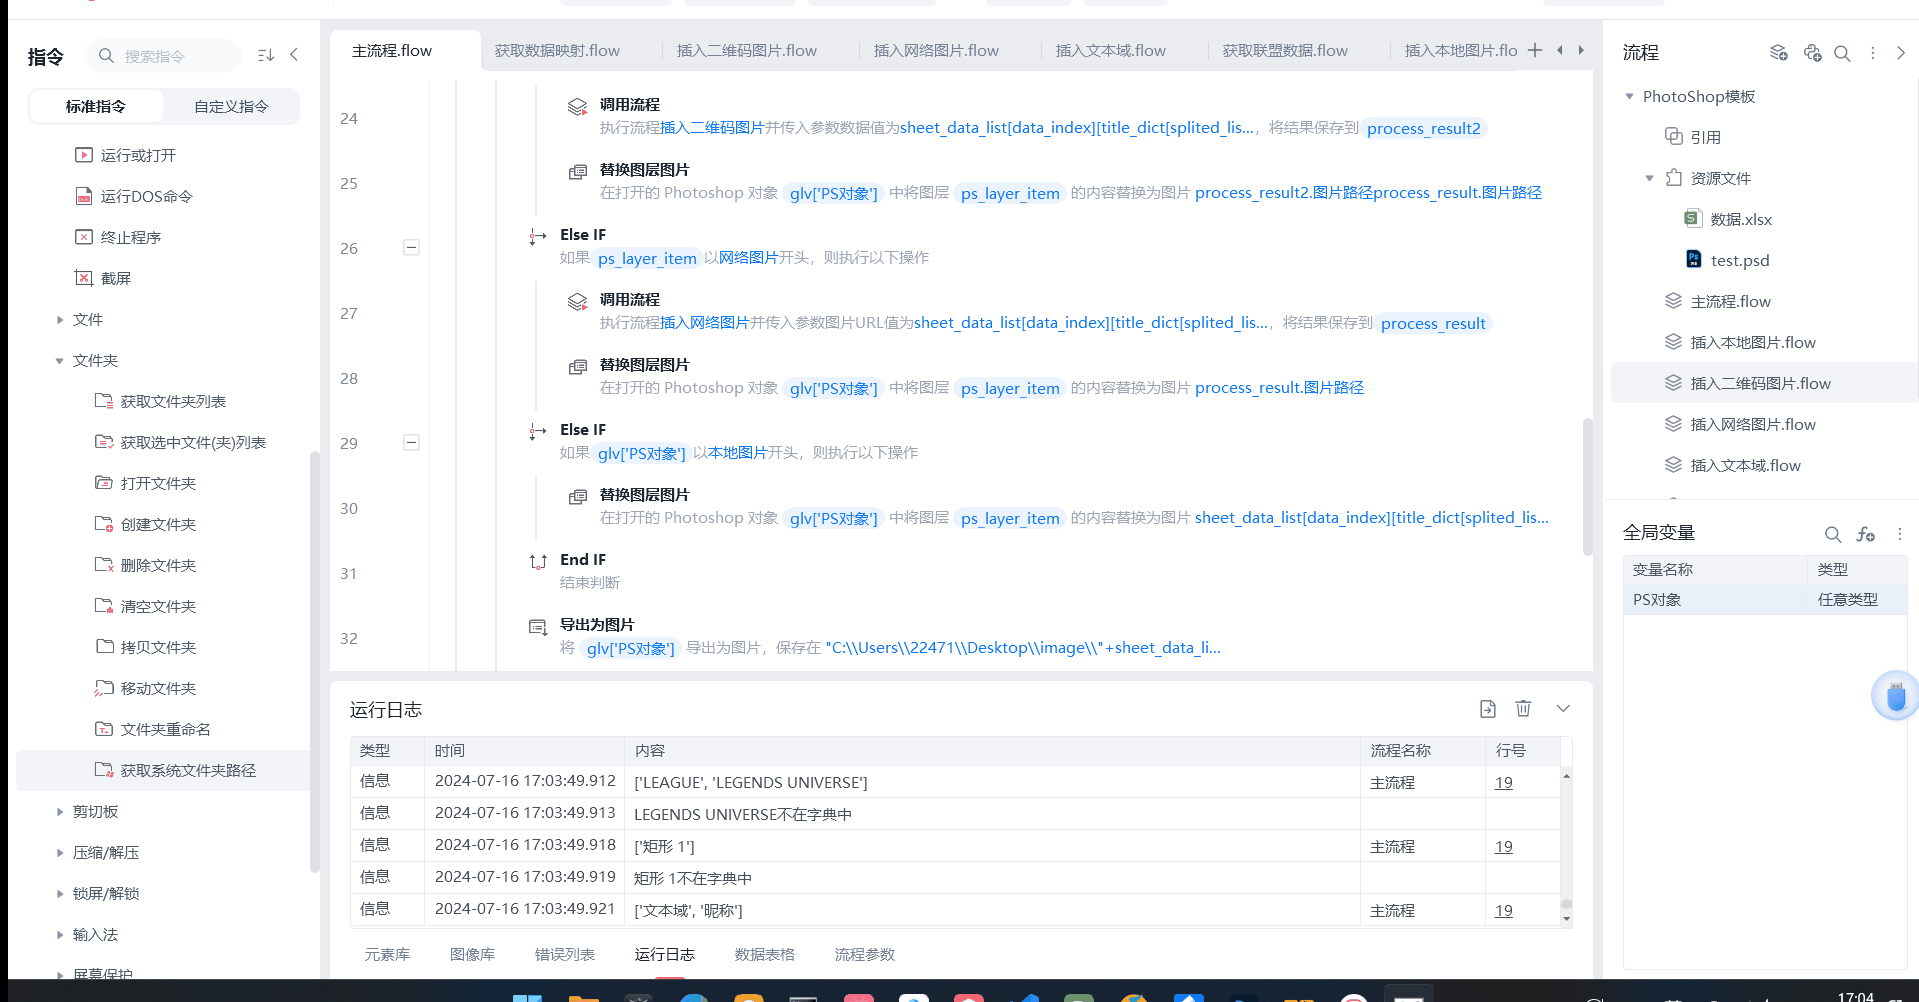
Task: Open the 数据表格 bottom tab
Action: pos(764,954)
